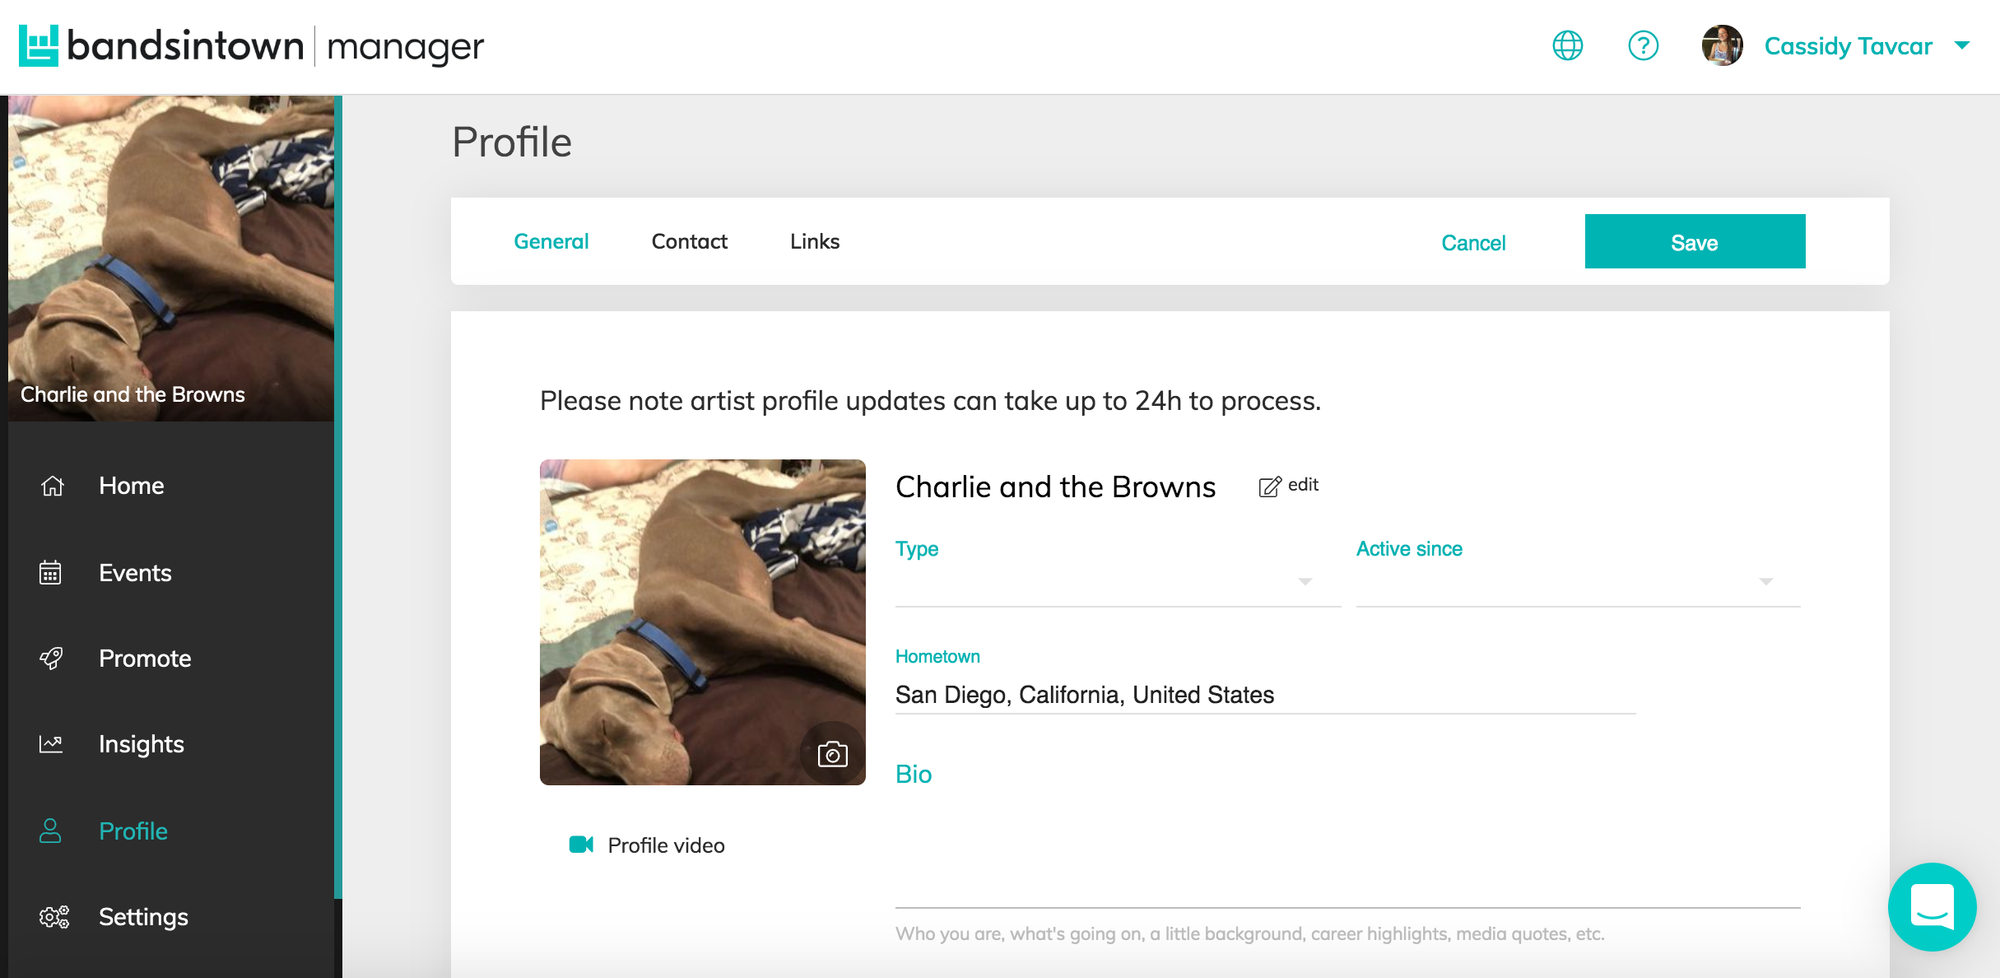2000x978 pixels.
Task: Open the Promote rocket icon
Action: click(x=50, y=658)
